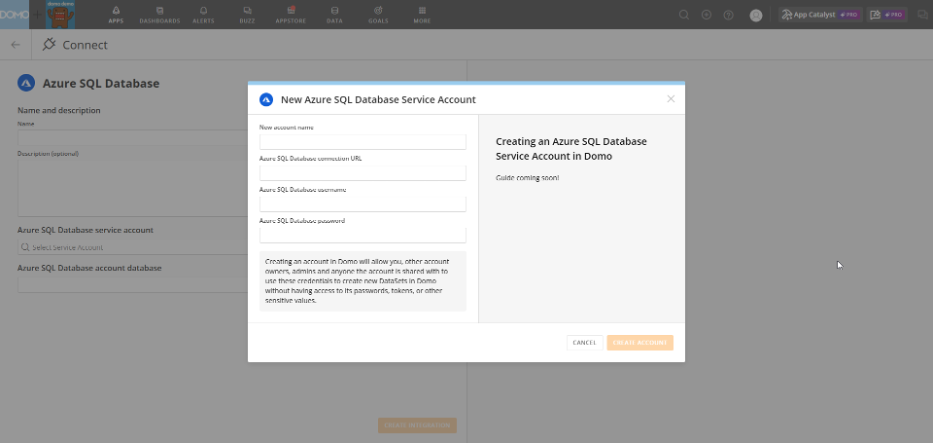Click the Connect plug icon
The width and height of the screenshot is (934, 444).
(x=49, y=44)
